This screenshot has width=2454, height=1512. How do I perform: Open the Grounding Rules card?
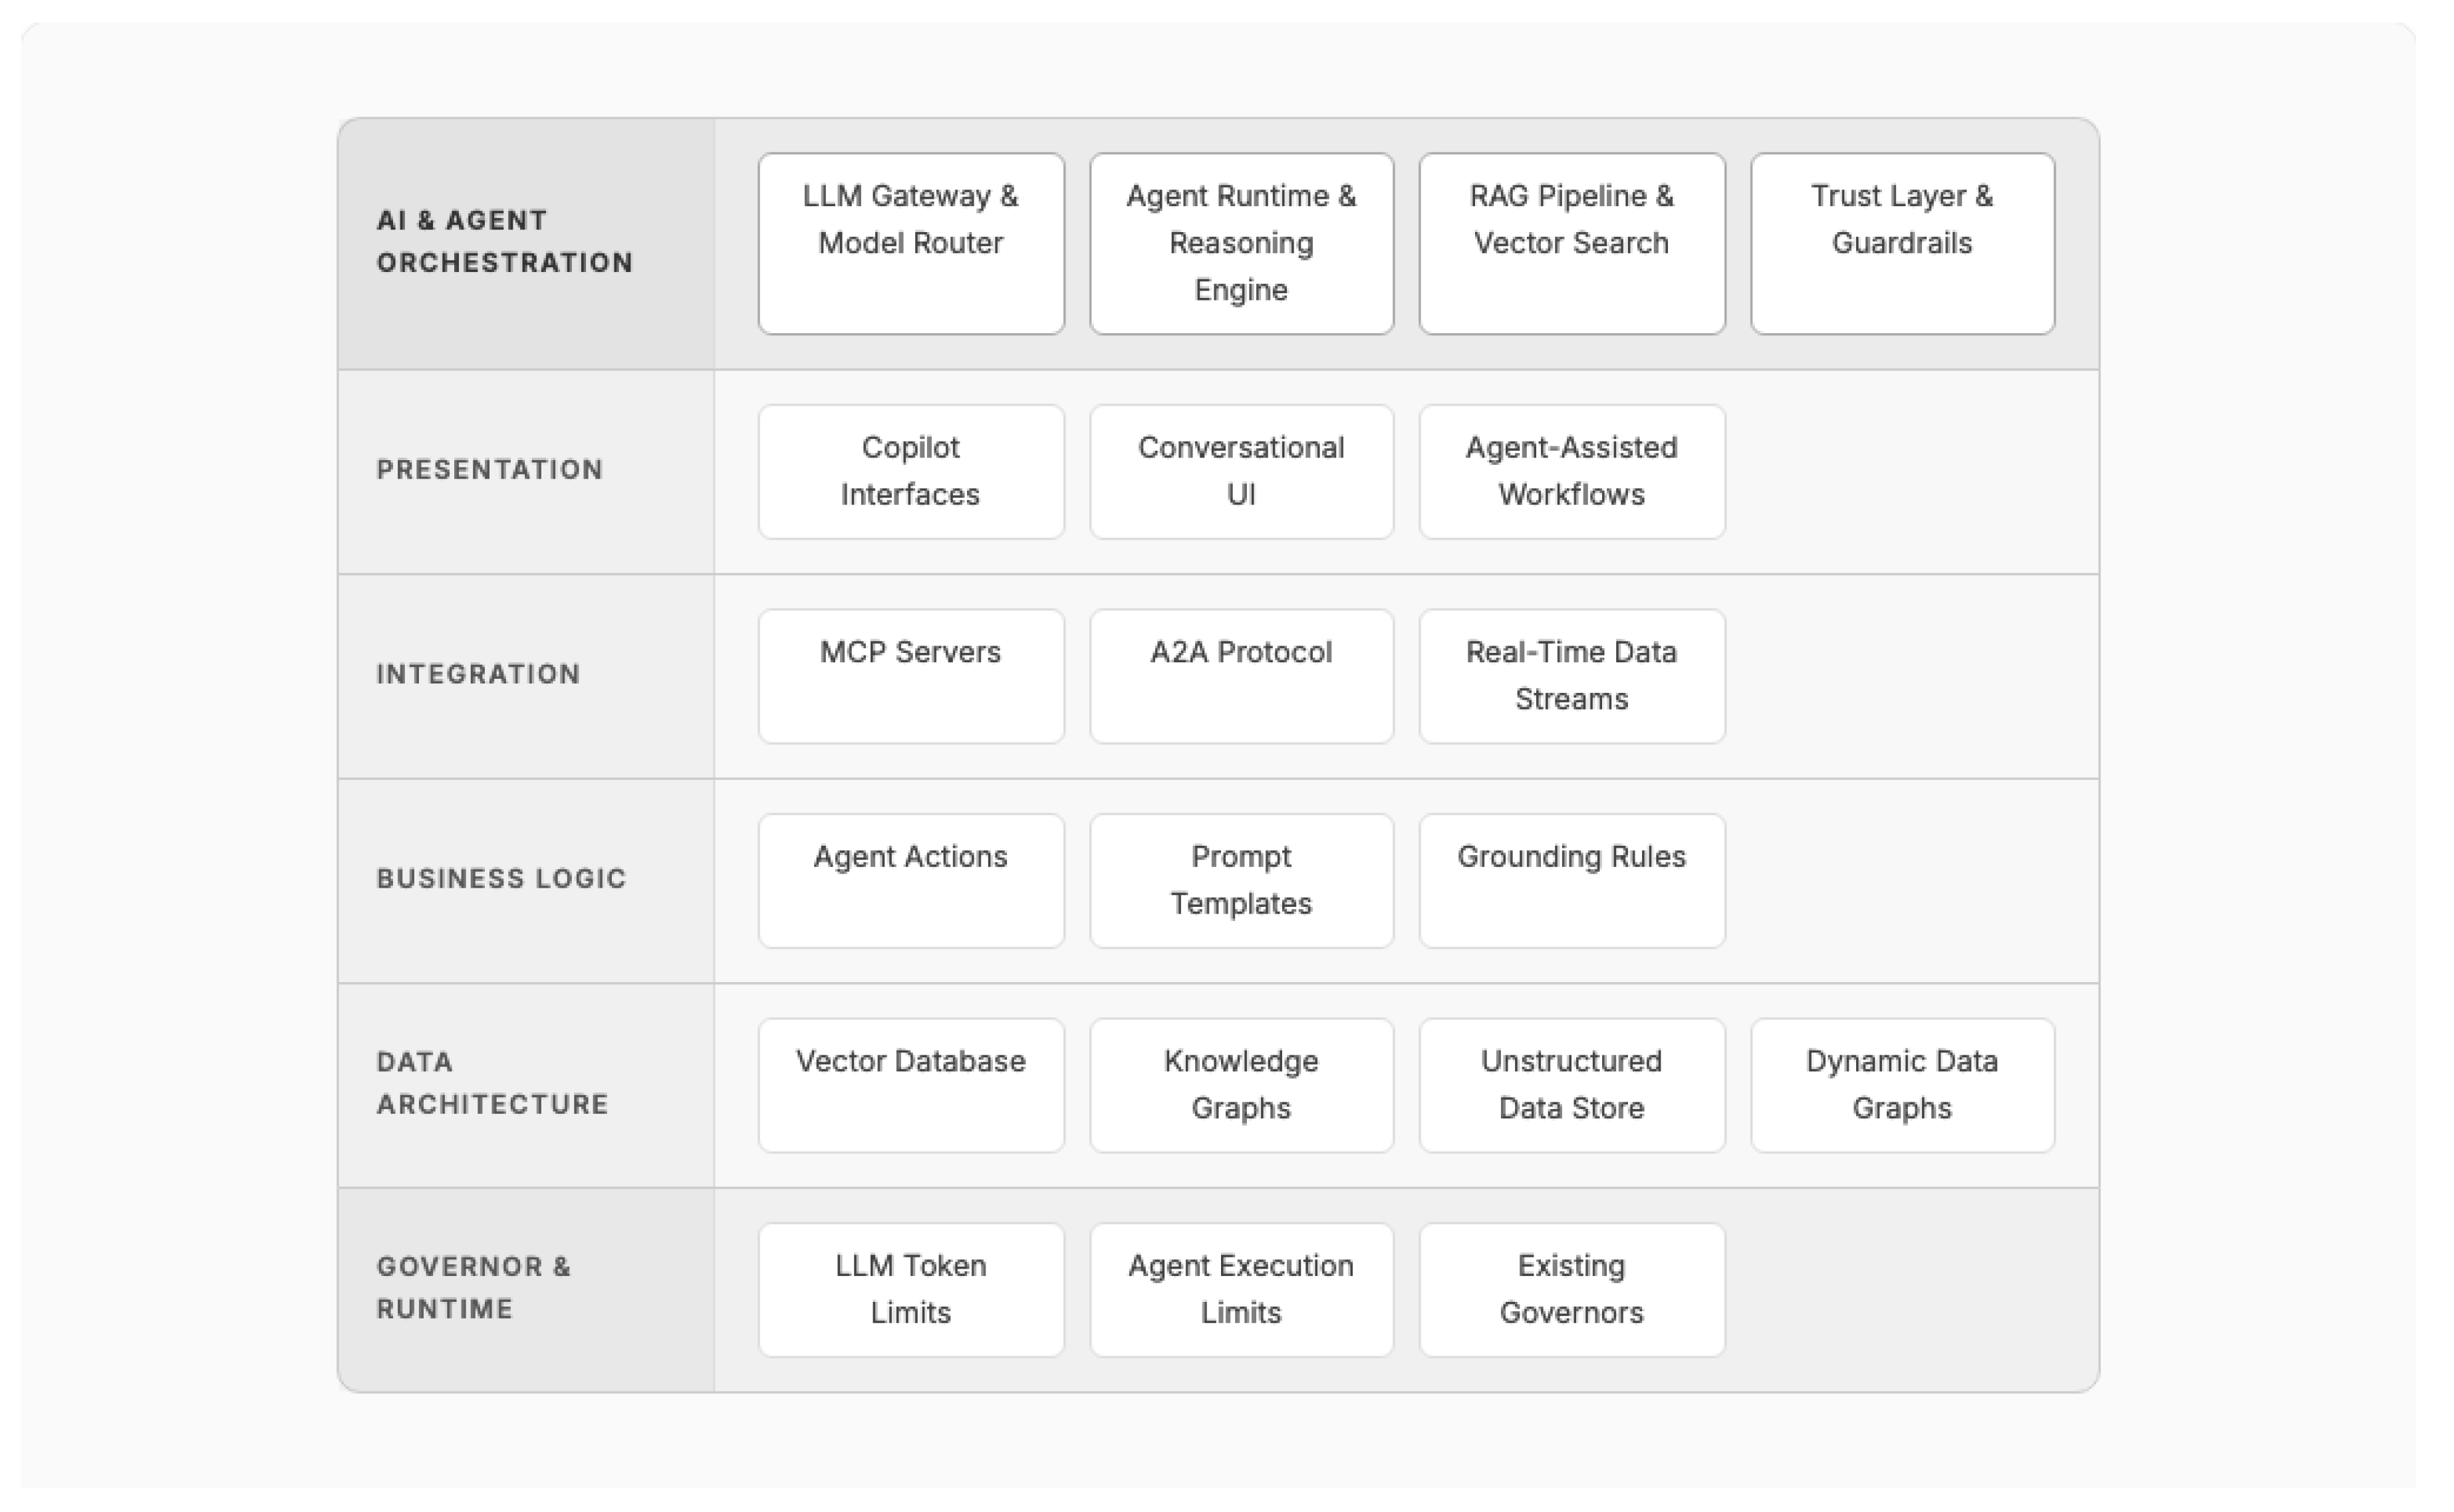pyautogui.click(x=1571, y=880)
